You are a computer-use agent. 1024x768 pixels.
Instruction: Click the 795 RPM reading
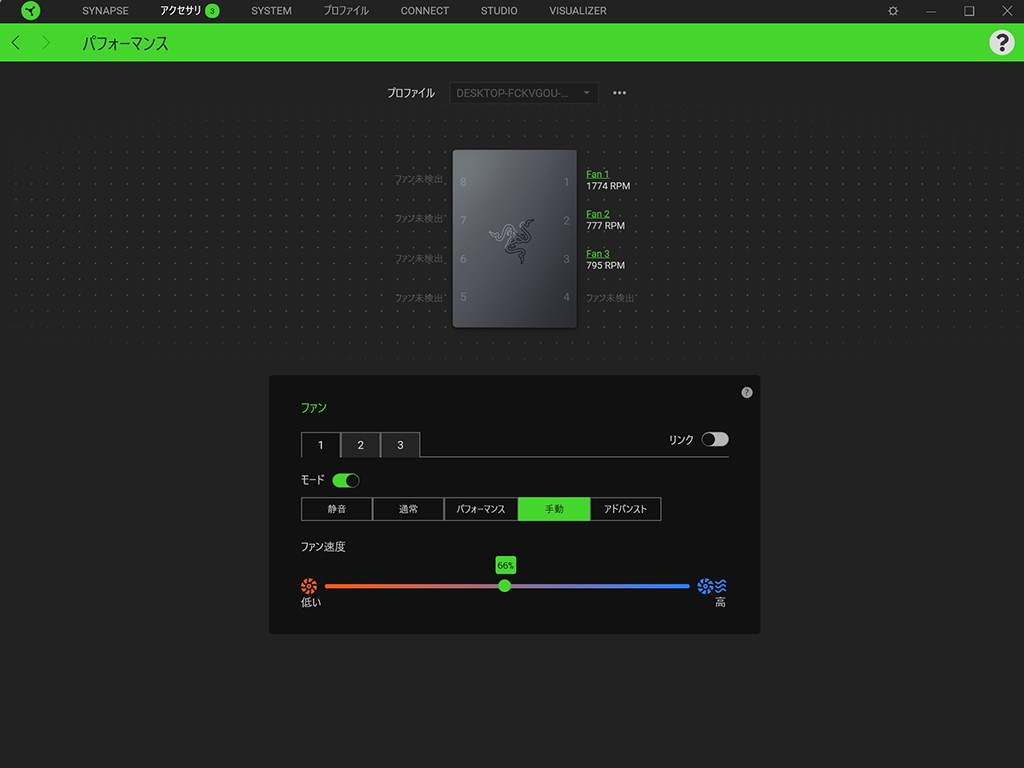click(605, 265)
